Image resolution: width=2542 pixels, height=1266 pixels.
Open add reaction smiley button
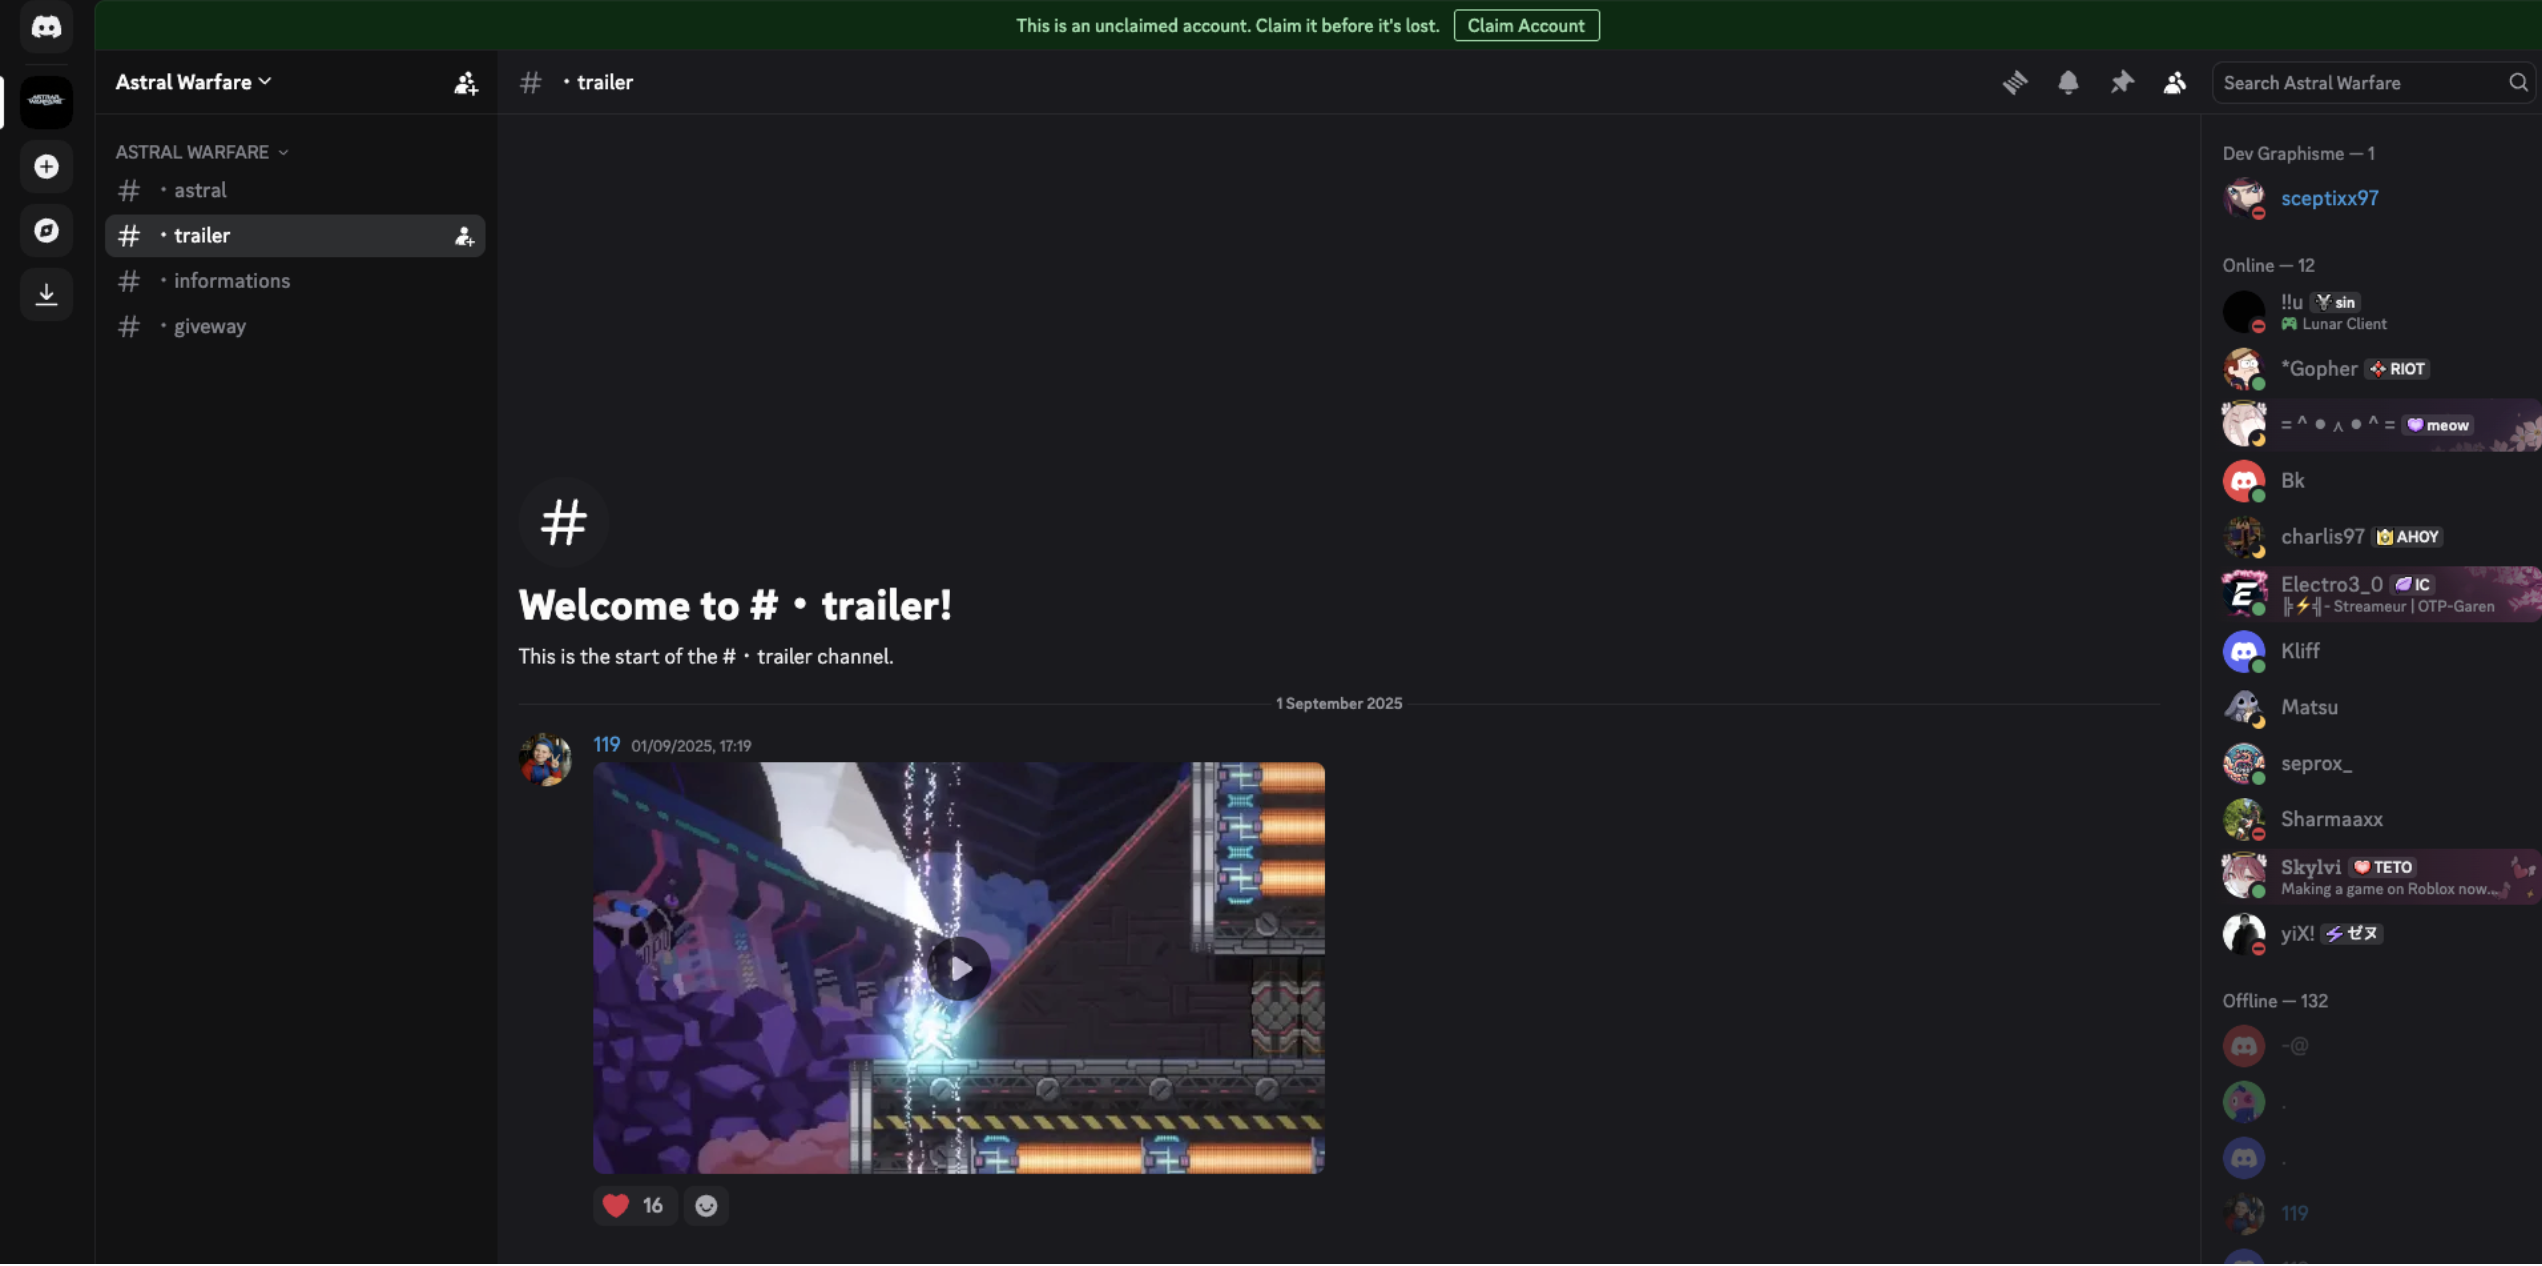pyautogui.click(x=706, y=1206)
